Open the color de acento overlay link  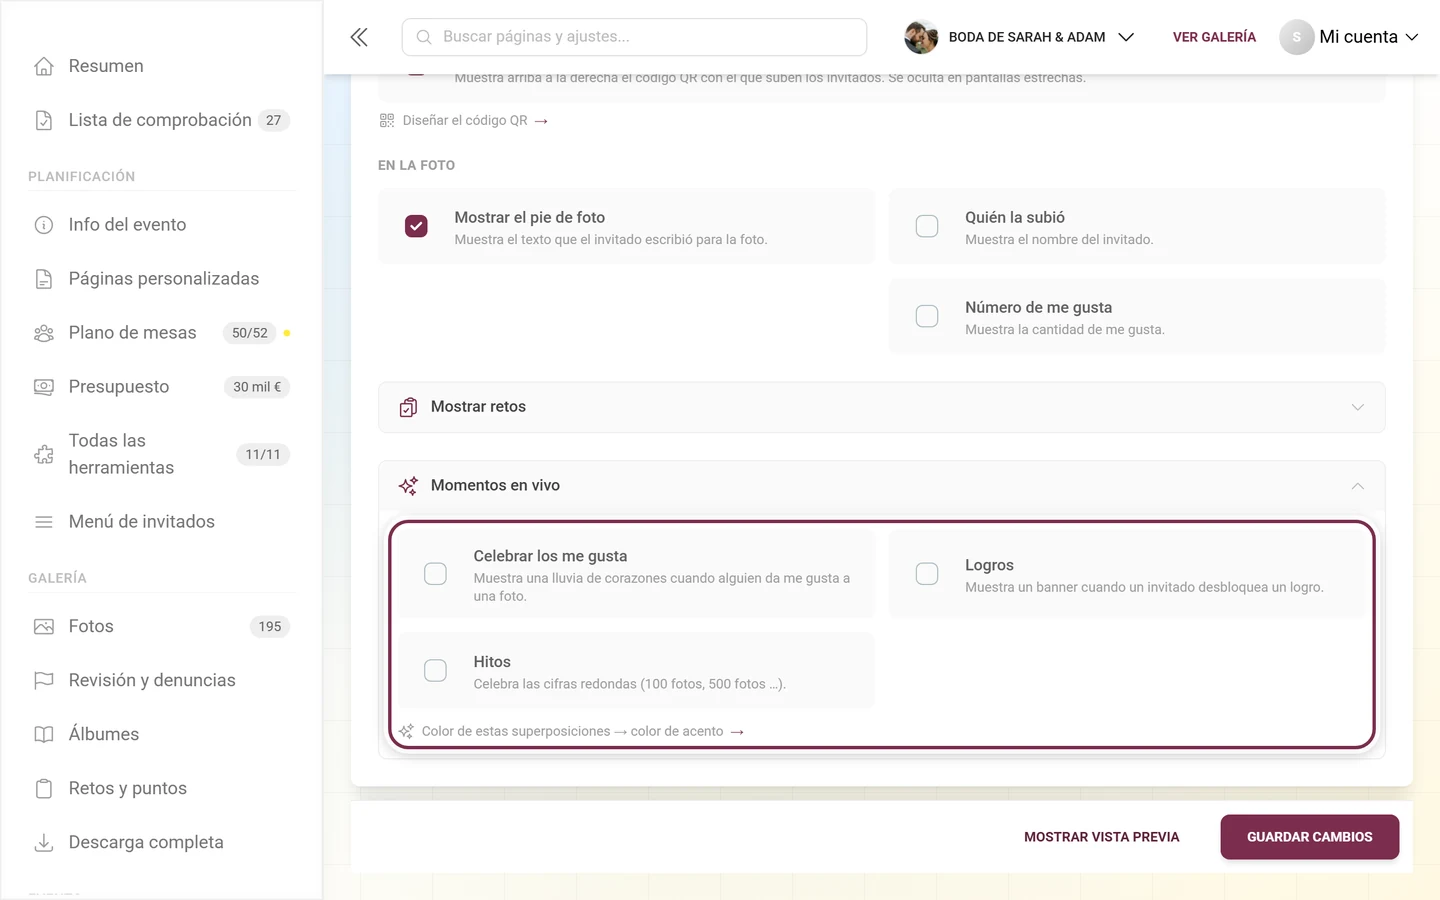[572, 732]
